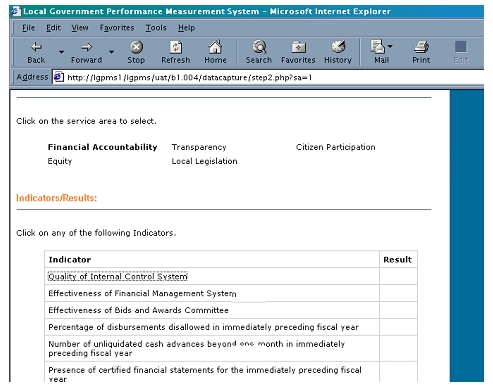This screenshot has height=387, width=493.
Task: Open the Favorites menu
Action: click(117, 28)
